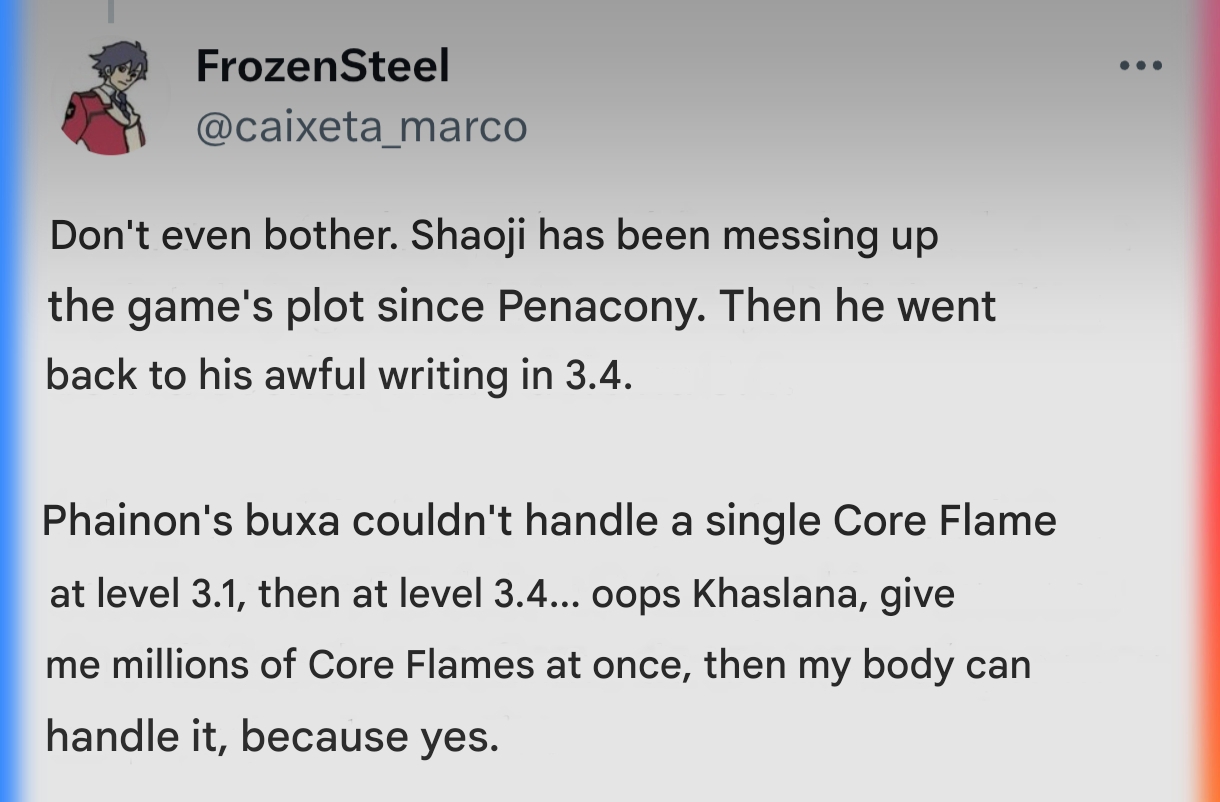This screenshot has width=1220, height=802.
Task: Click the red gradient strip on right edge
Action: click(x=1207, y=401)
